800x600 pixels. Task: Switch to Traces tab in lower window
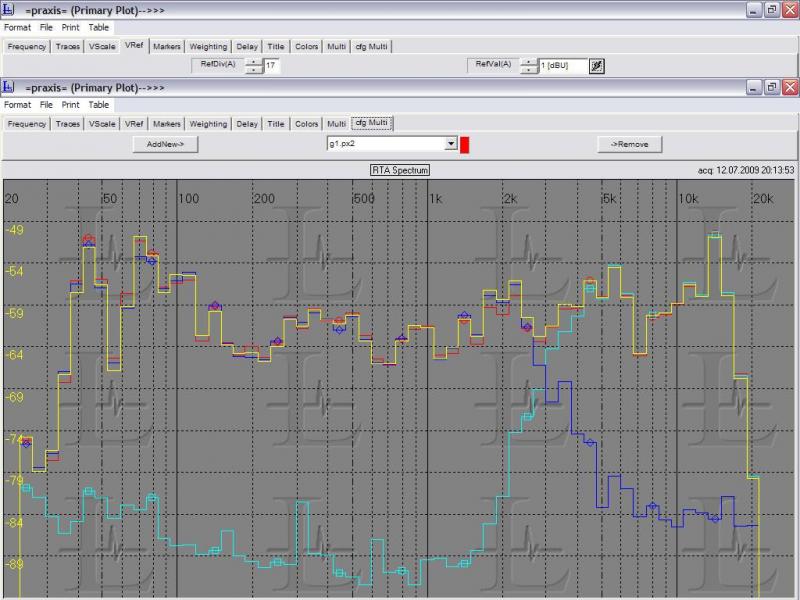(x=68, y=124)
